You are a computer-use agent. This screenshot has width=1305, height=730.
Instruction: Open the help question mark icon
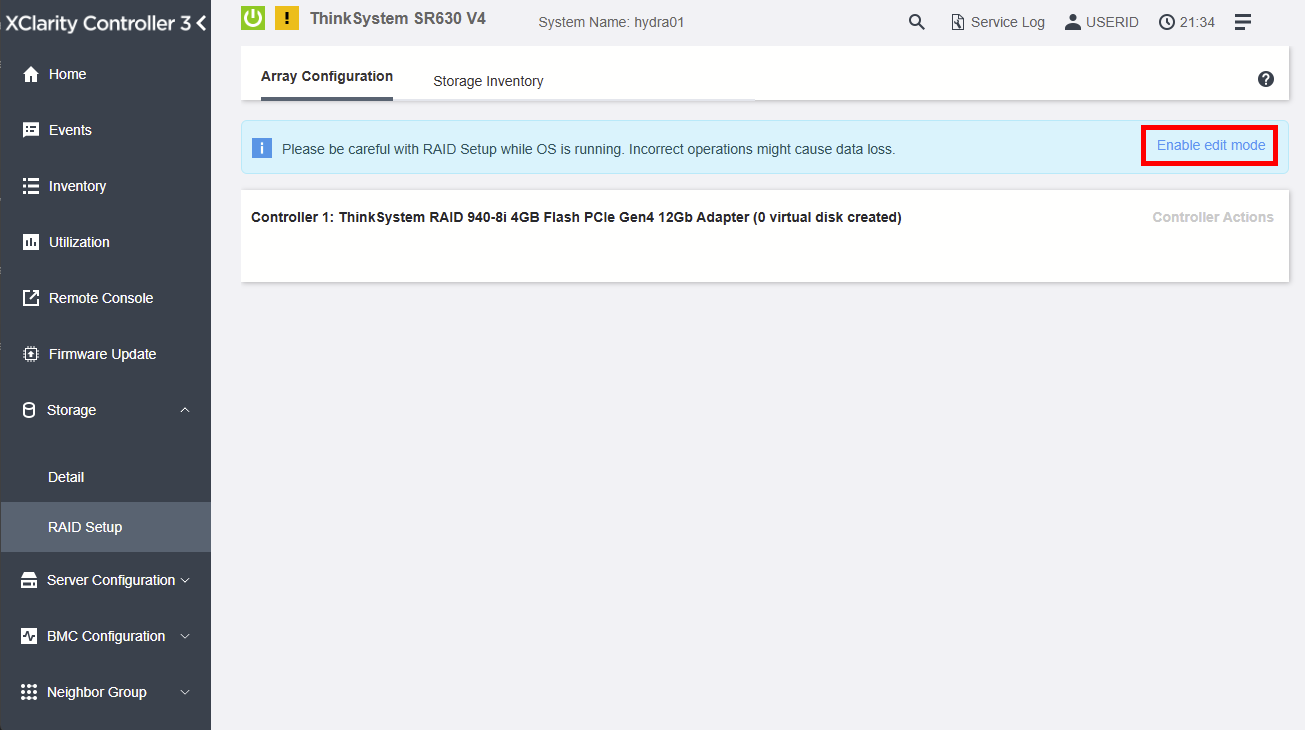1266,79
